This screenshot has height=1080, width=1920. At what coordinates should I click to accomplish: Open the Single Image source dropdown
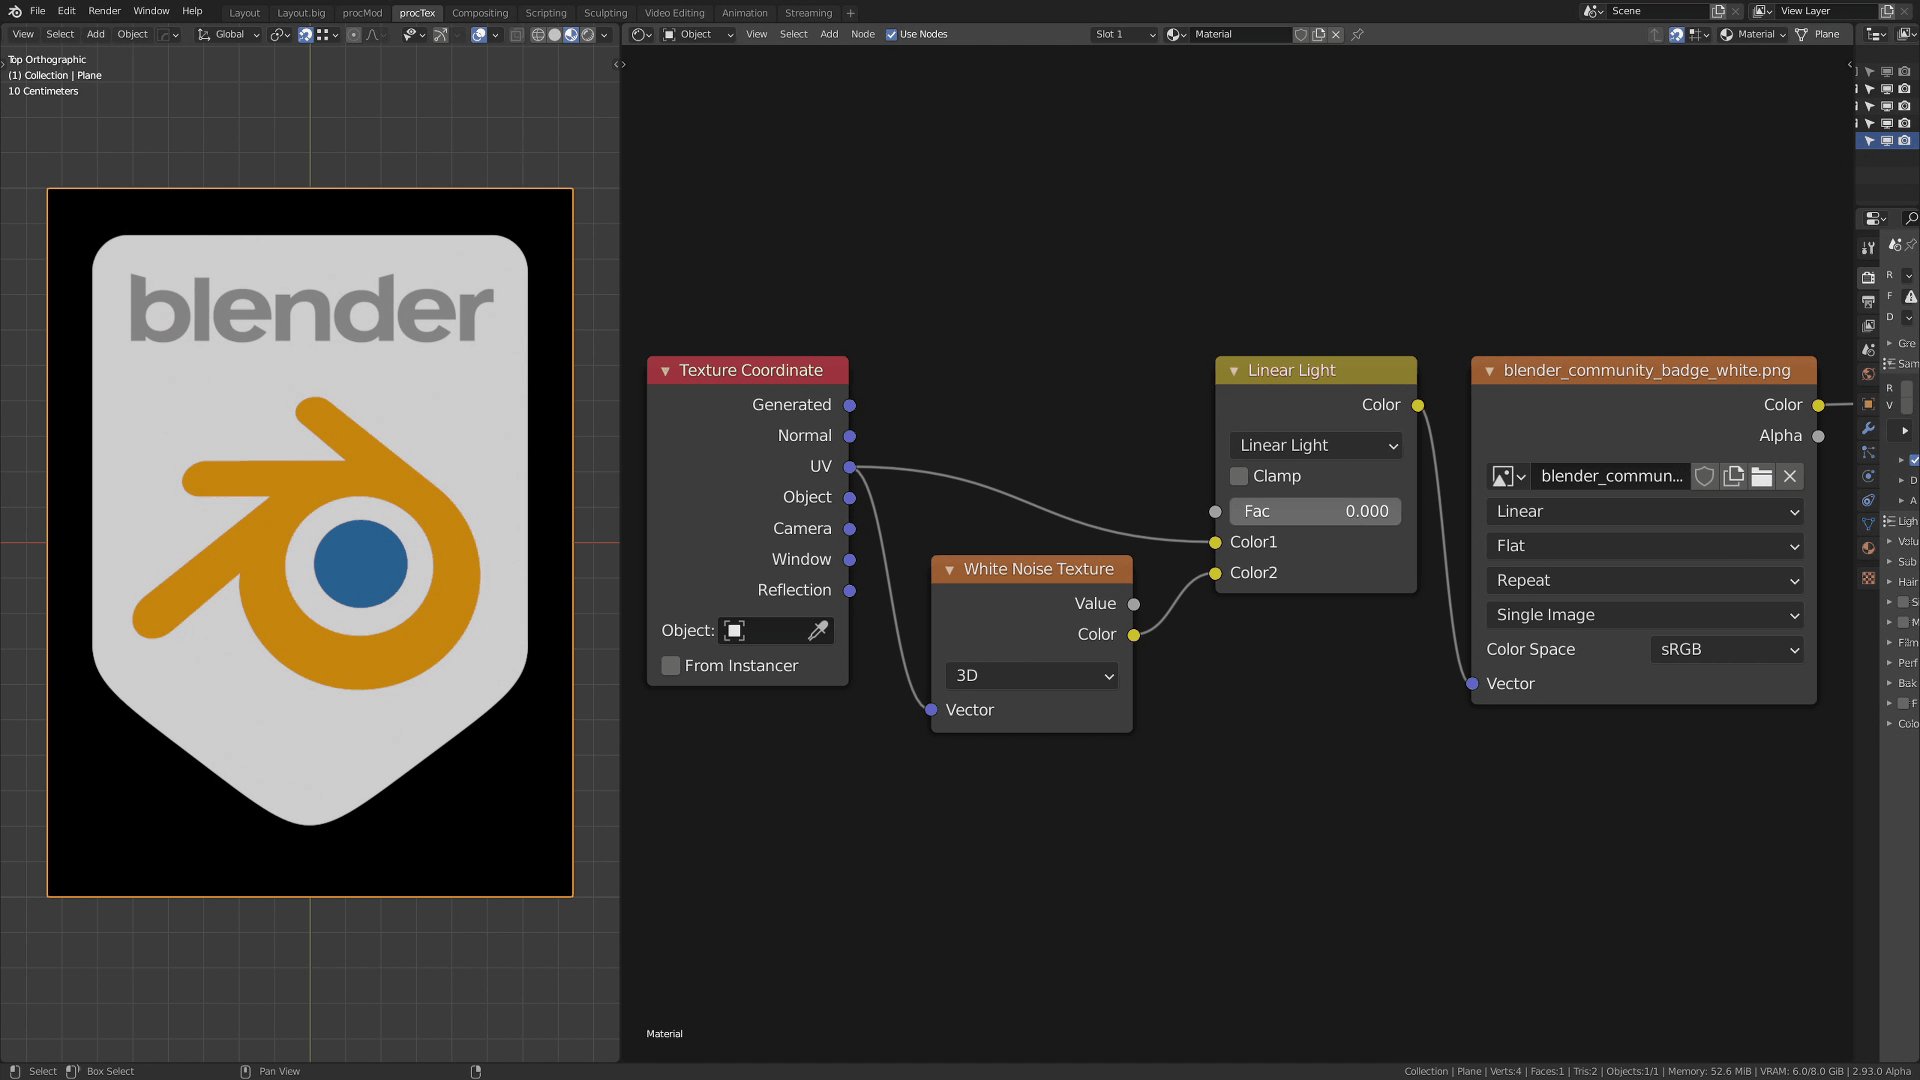click(x=1644, y=615)
